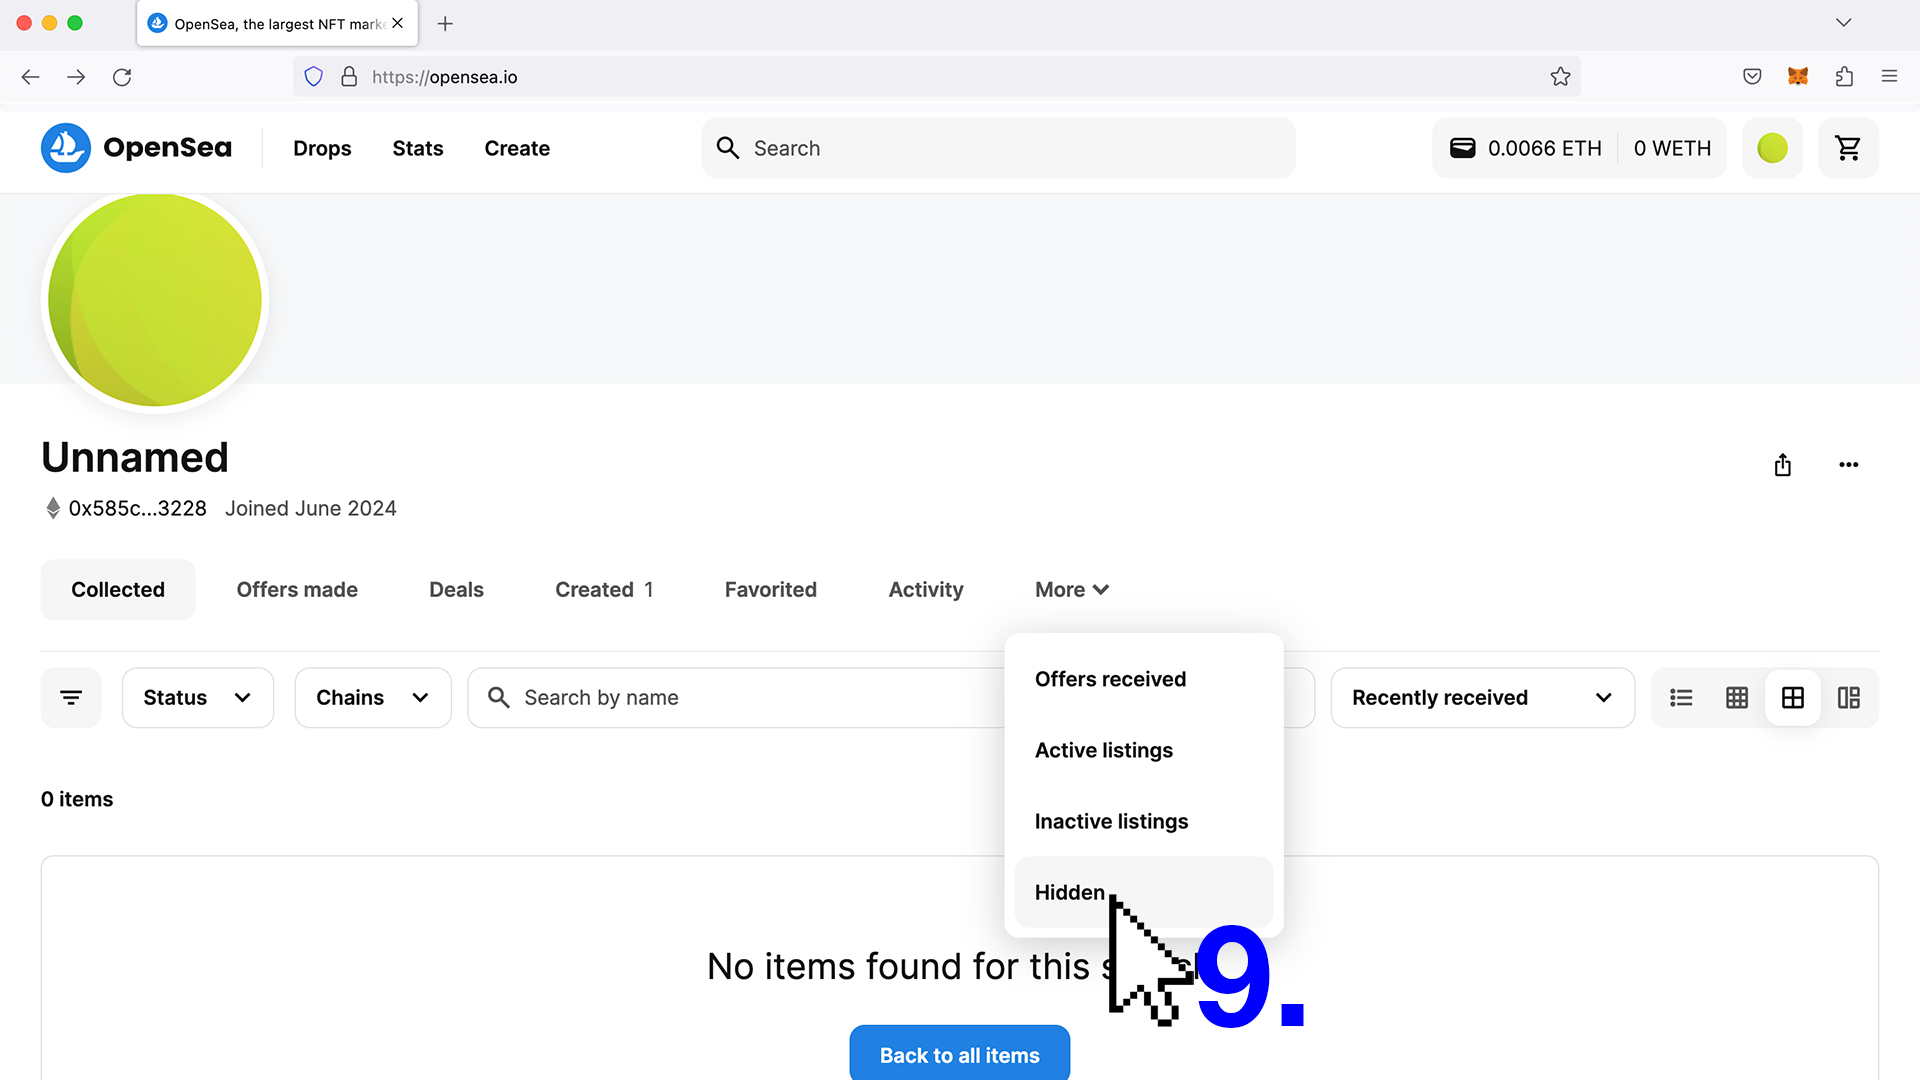Click the 0.0066 ETH balance
This screenshot has width=1920, height=1080.
[1544, 148]
